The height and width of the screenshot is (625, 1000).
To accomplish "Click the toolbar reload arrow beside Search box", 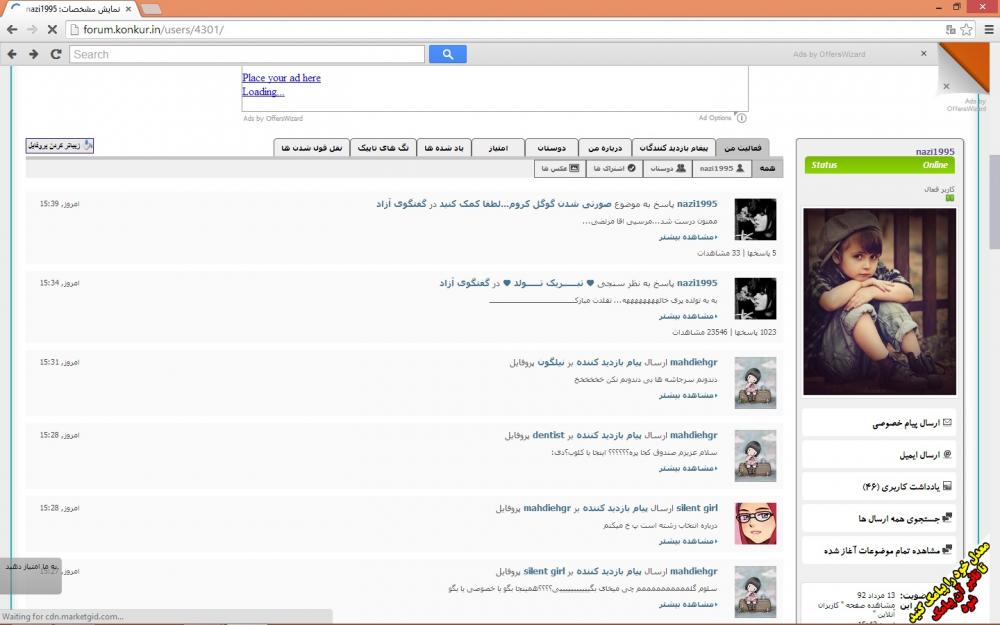I will (x=56, y=54).
